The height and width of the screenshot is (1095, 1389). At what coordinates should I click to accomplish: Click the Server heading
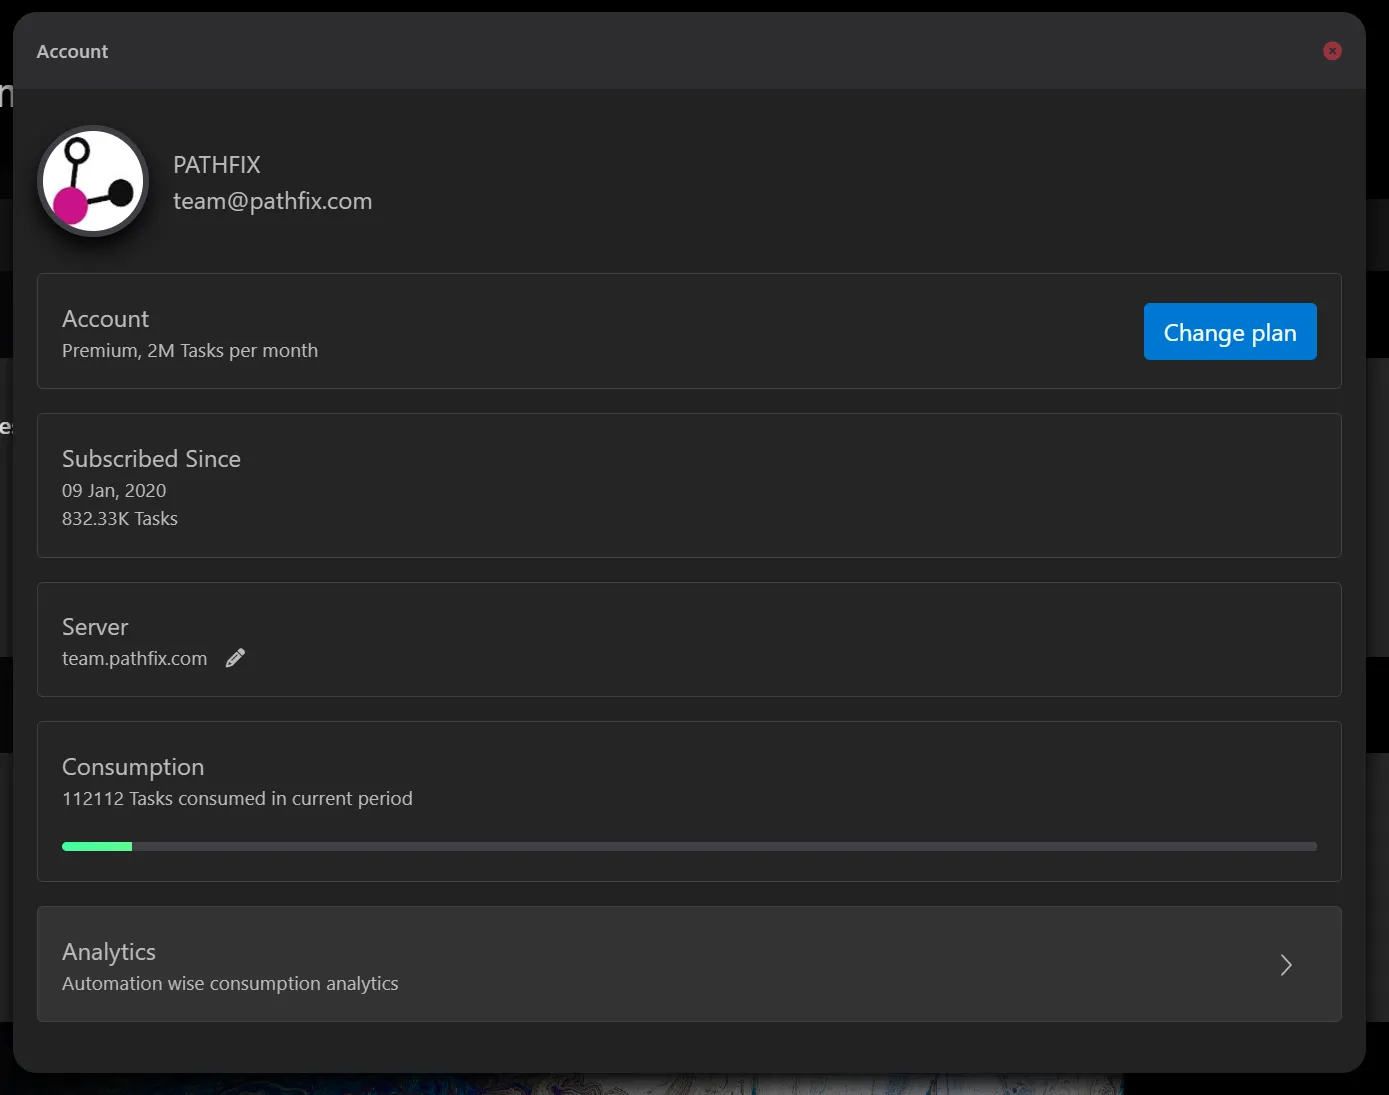click(95, 627)
